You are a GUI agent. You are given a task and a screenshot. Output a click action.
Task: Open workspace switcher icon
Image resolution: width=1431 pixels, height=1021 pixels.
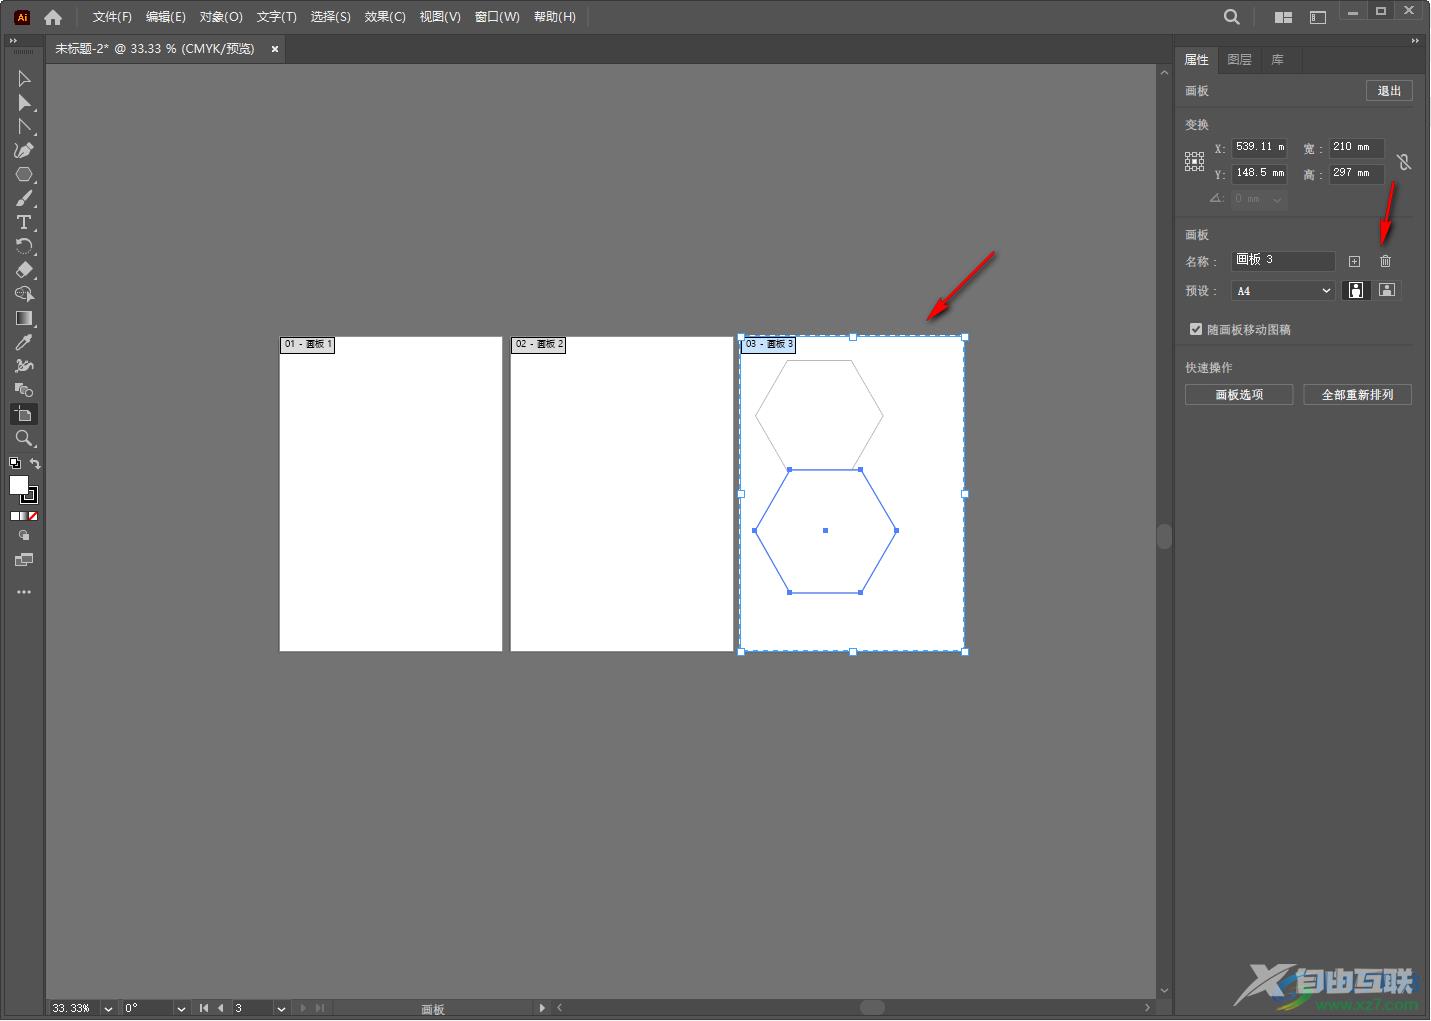pos(1318,17)
